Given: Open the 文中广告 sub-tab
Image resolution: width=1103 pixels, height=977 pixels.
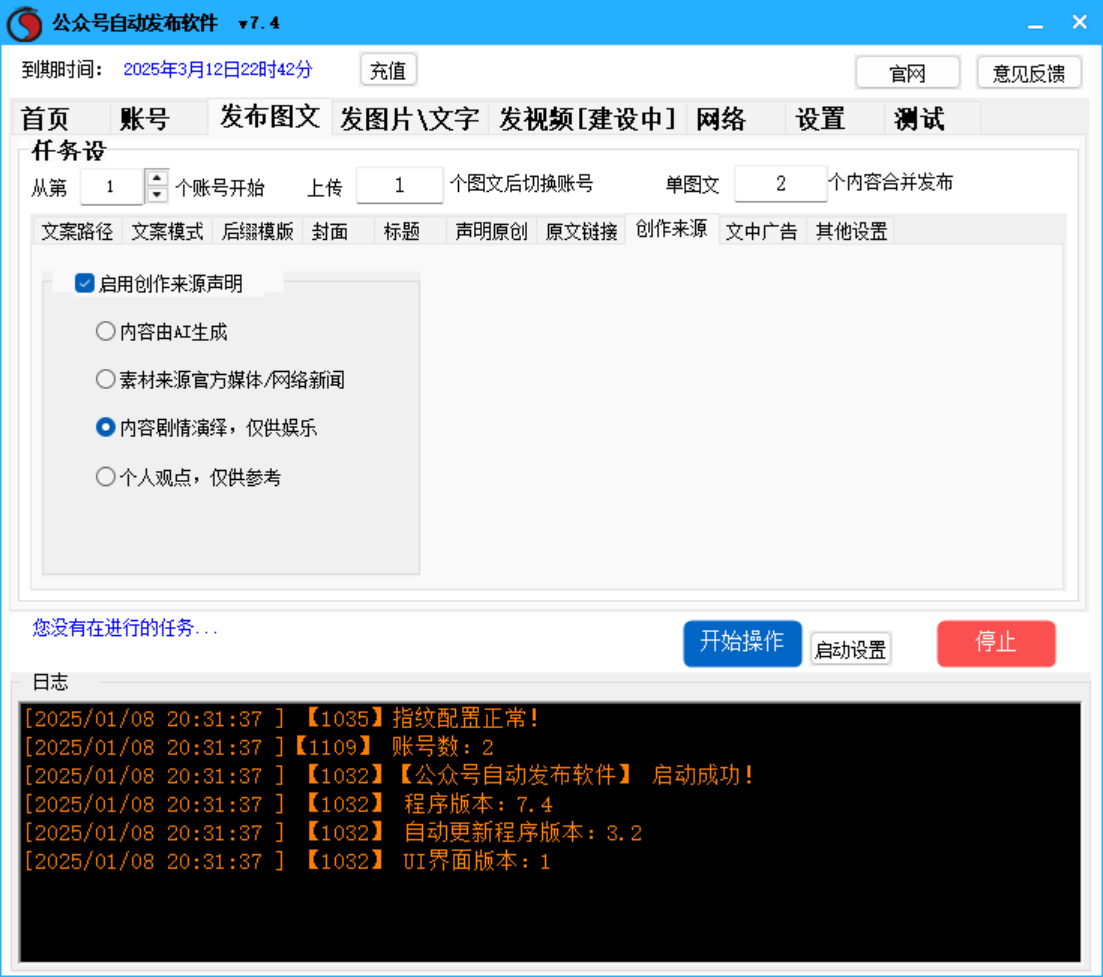Looking at the screenshot, I should [x=762, y=231].
